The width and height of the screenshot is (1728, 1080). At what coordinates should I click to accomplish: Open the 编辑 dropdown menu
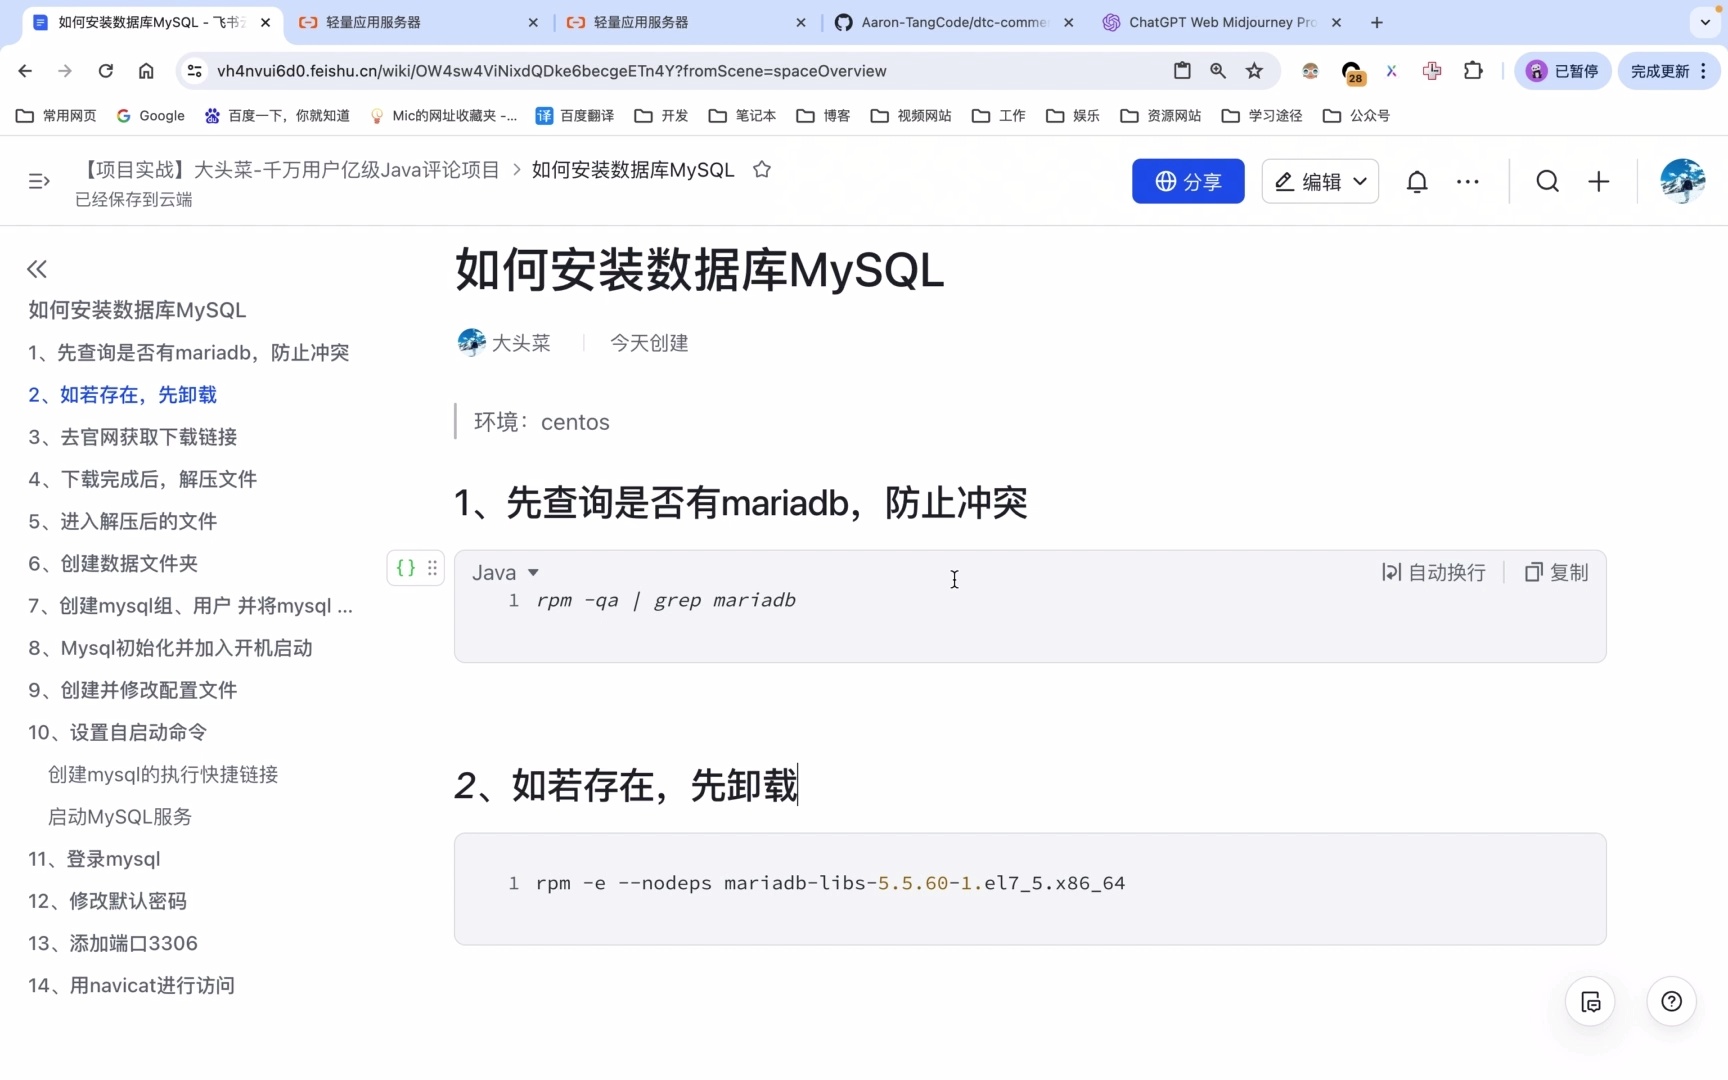click(1320, 181)
